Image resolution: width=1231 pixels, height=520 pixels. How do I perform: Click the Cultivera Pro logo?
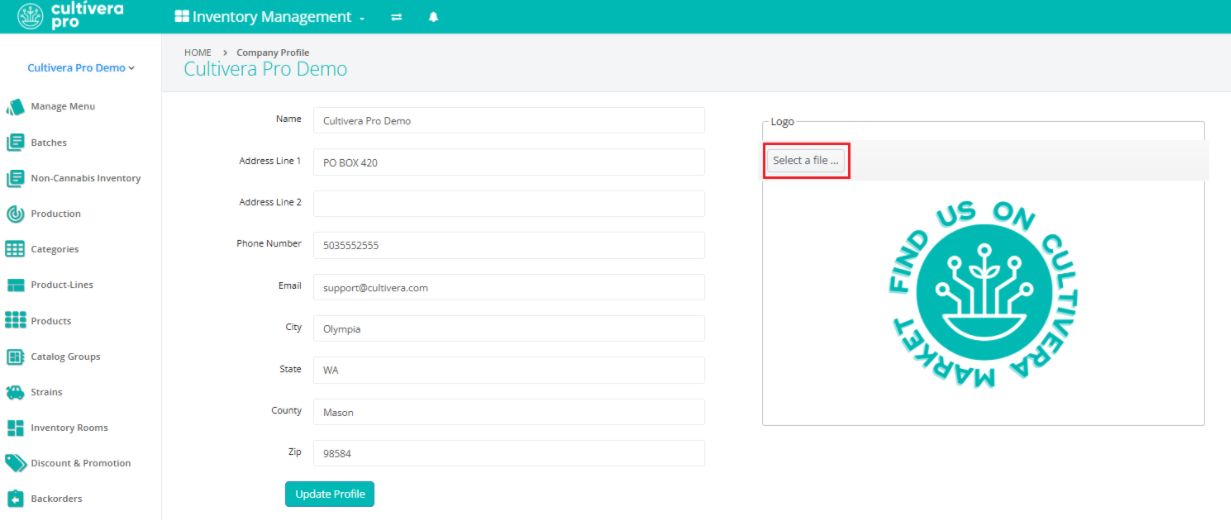point(70,16)
